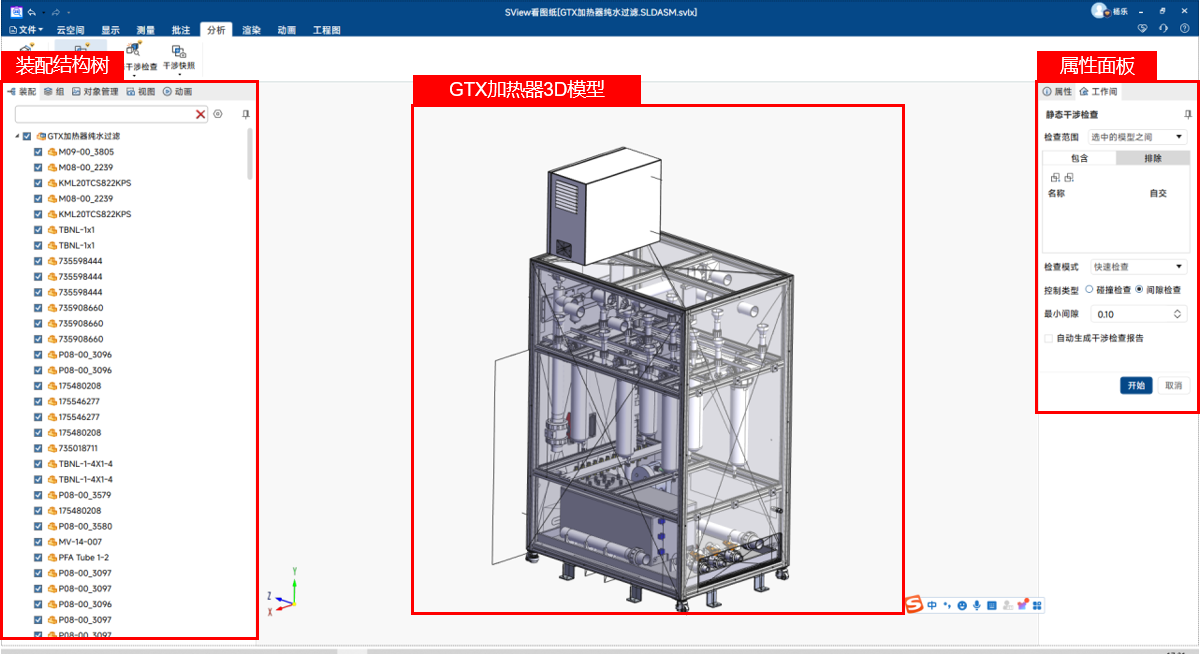This screenshot has height=654, width=1201.
Task: Uncheck the M09-00_3805 checkbox
Action: coord(38,152)
